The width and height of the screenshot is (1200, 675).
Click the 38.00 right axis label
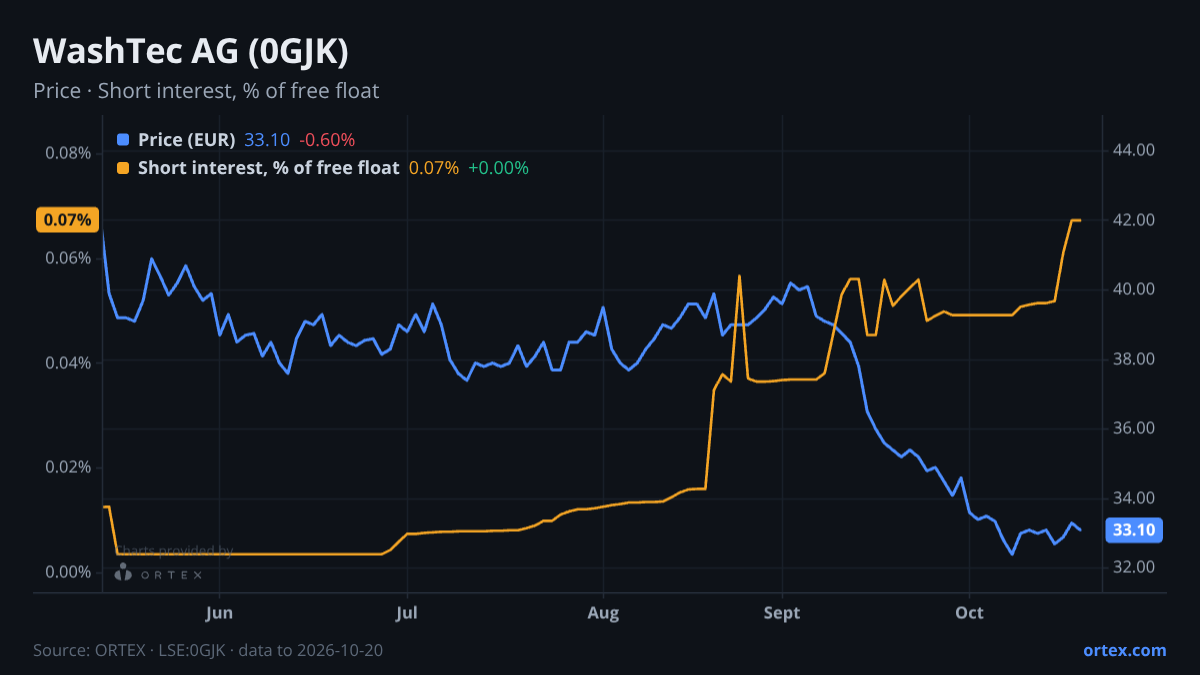point(1134,359)
